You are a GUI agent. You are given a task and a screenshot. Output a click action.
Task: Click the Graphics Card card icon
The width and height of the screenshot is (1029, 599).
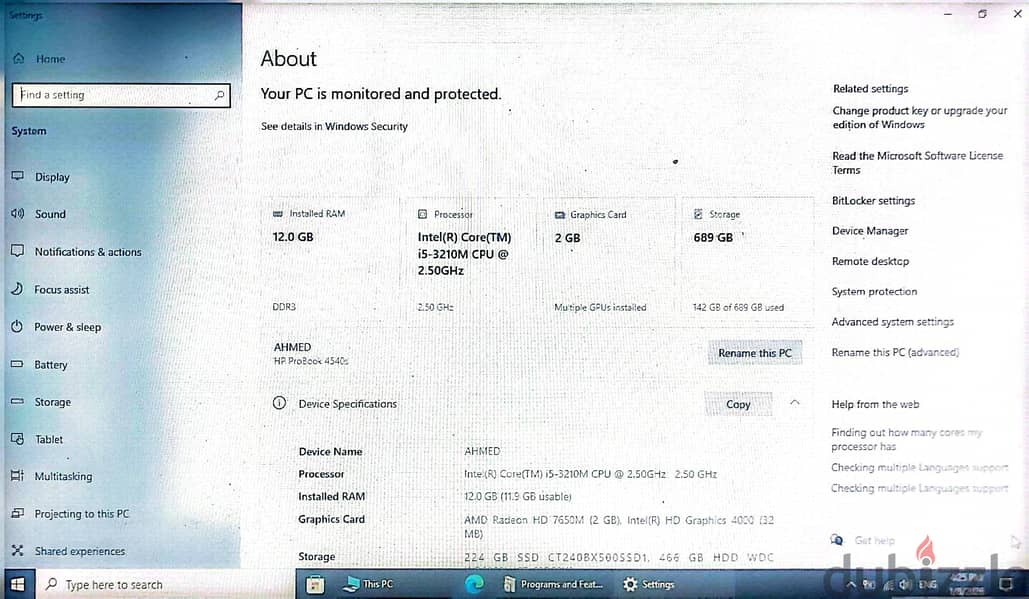point(560,215)
